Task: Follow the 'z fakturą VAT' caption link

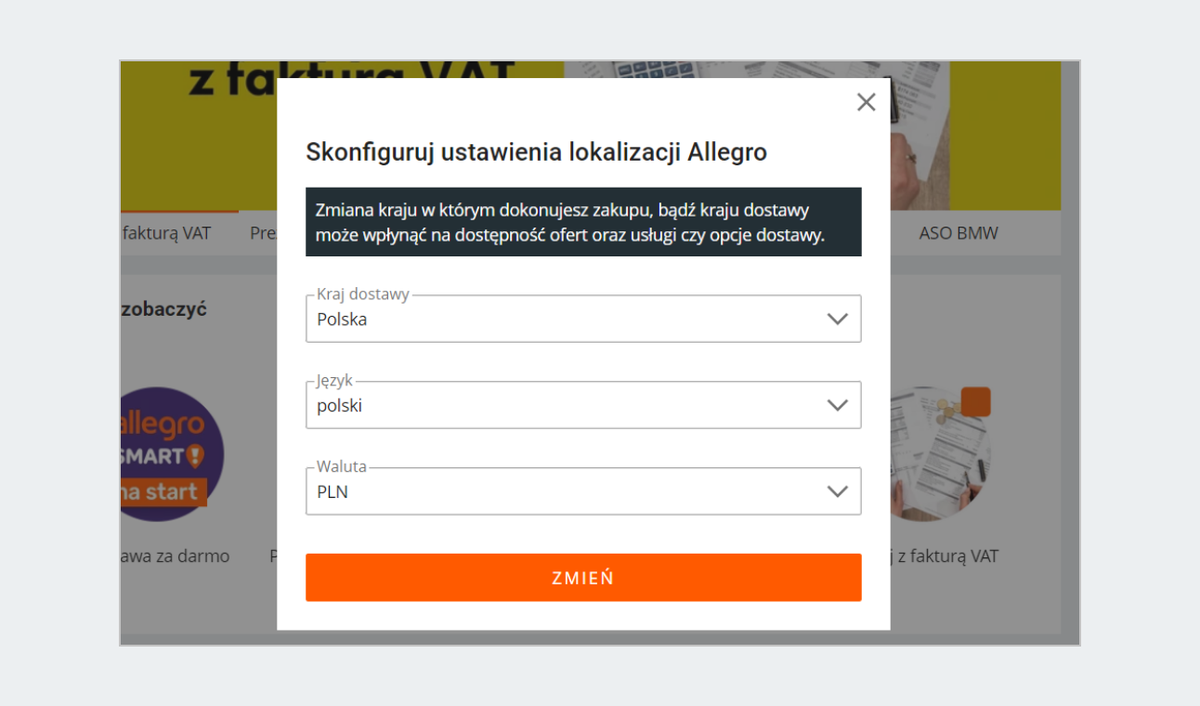Action: (946, 556)
